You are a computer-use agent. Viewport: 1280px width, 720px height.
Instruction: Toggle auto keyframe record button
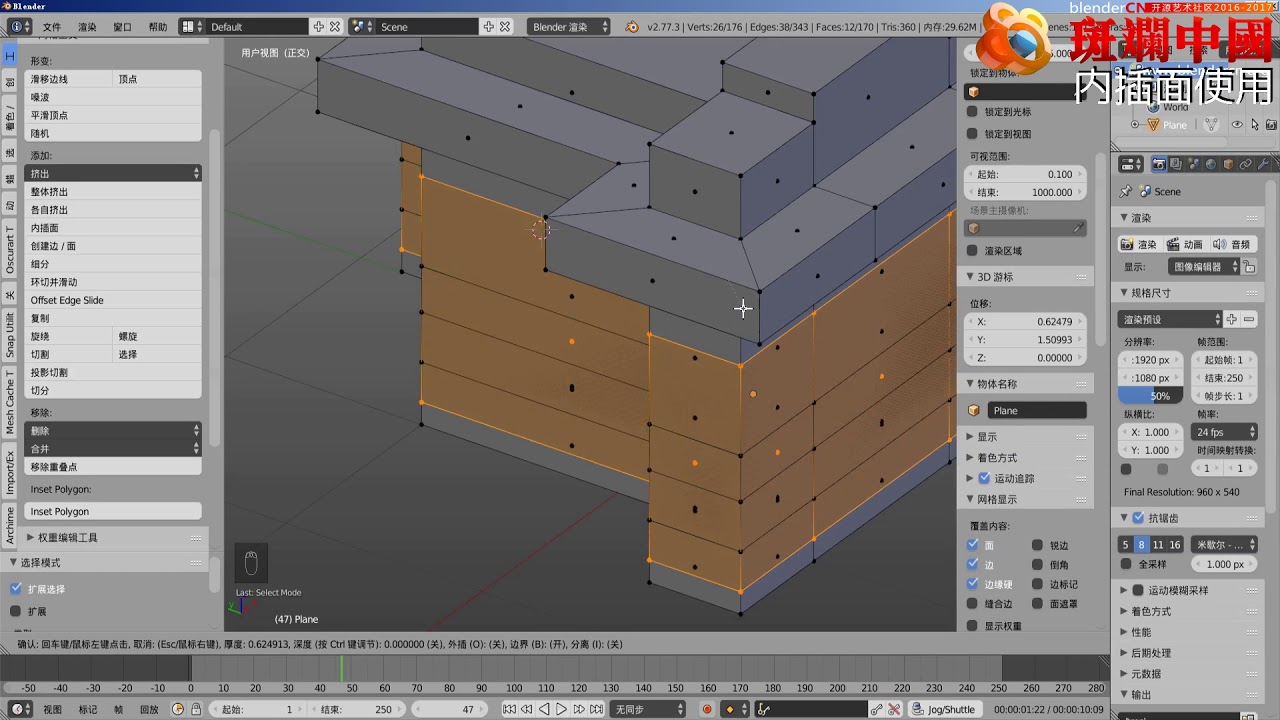tap(707, 709)
